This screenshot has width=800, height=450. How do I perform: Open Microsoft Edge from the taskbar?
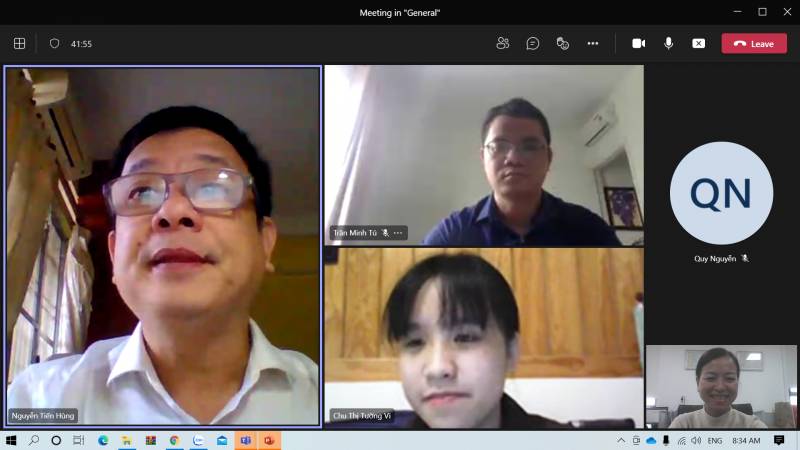(103, 440)
